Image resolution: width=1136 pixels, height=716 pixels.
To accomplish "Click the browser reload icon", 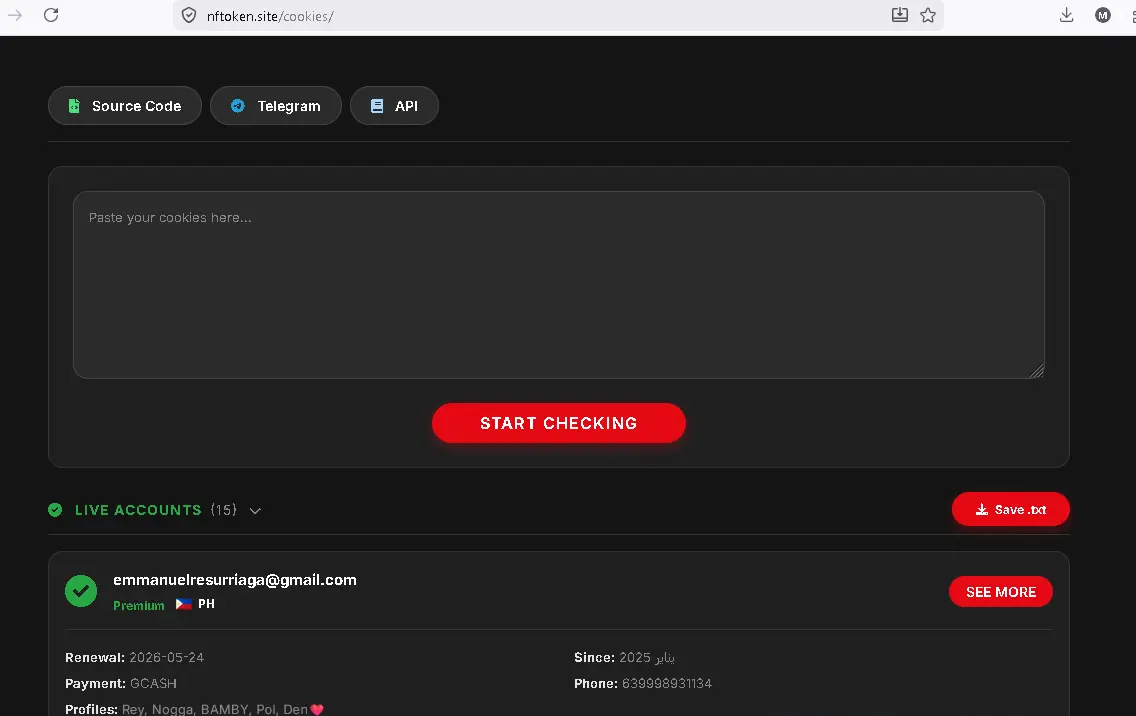I will (x=51, y=15).
